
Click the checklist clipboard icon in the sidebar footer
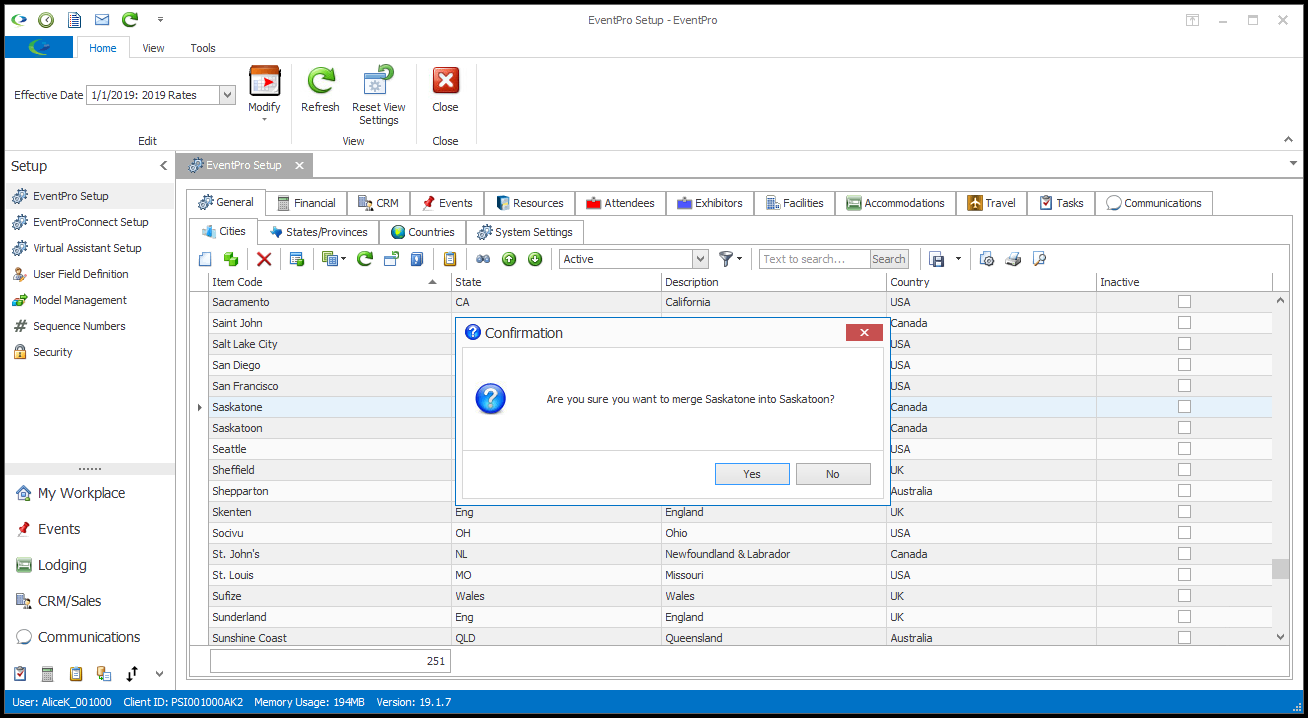point(19,674)
